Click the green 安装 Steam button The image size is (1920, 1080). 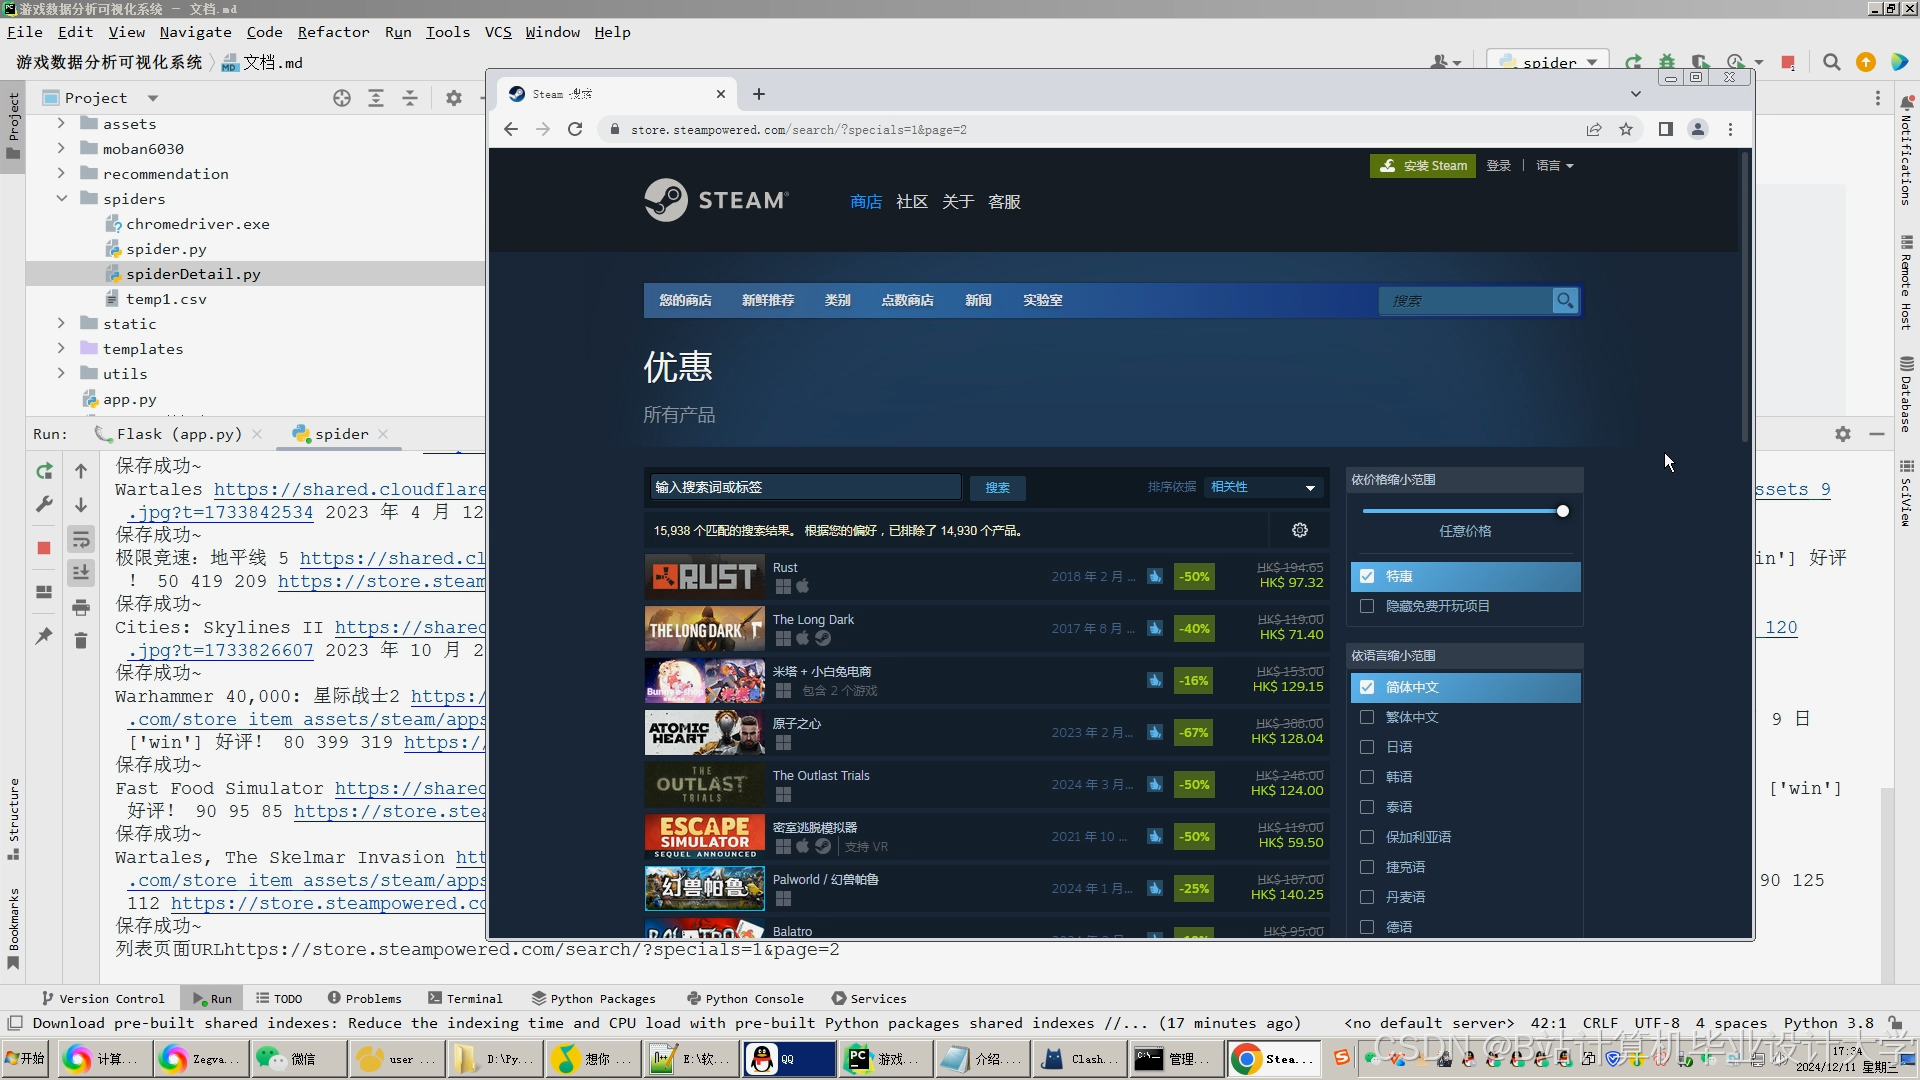pyautogui.click(x=1423, y=166)
